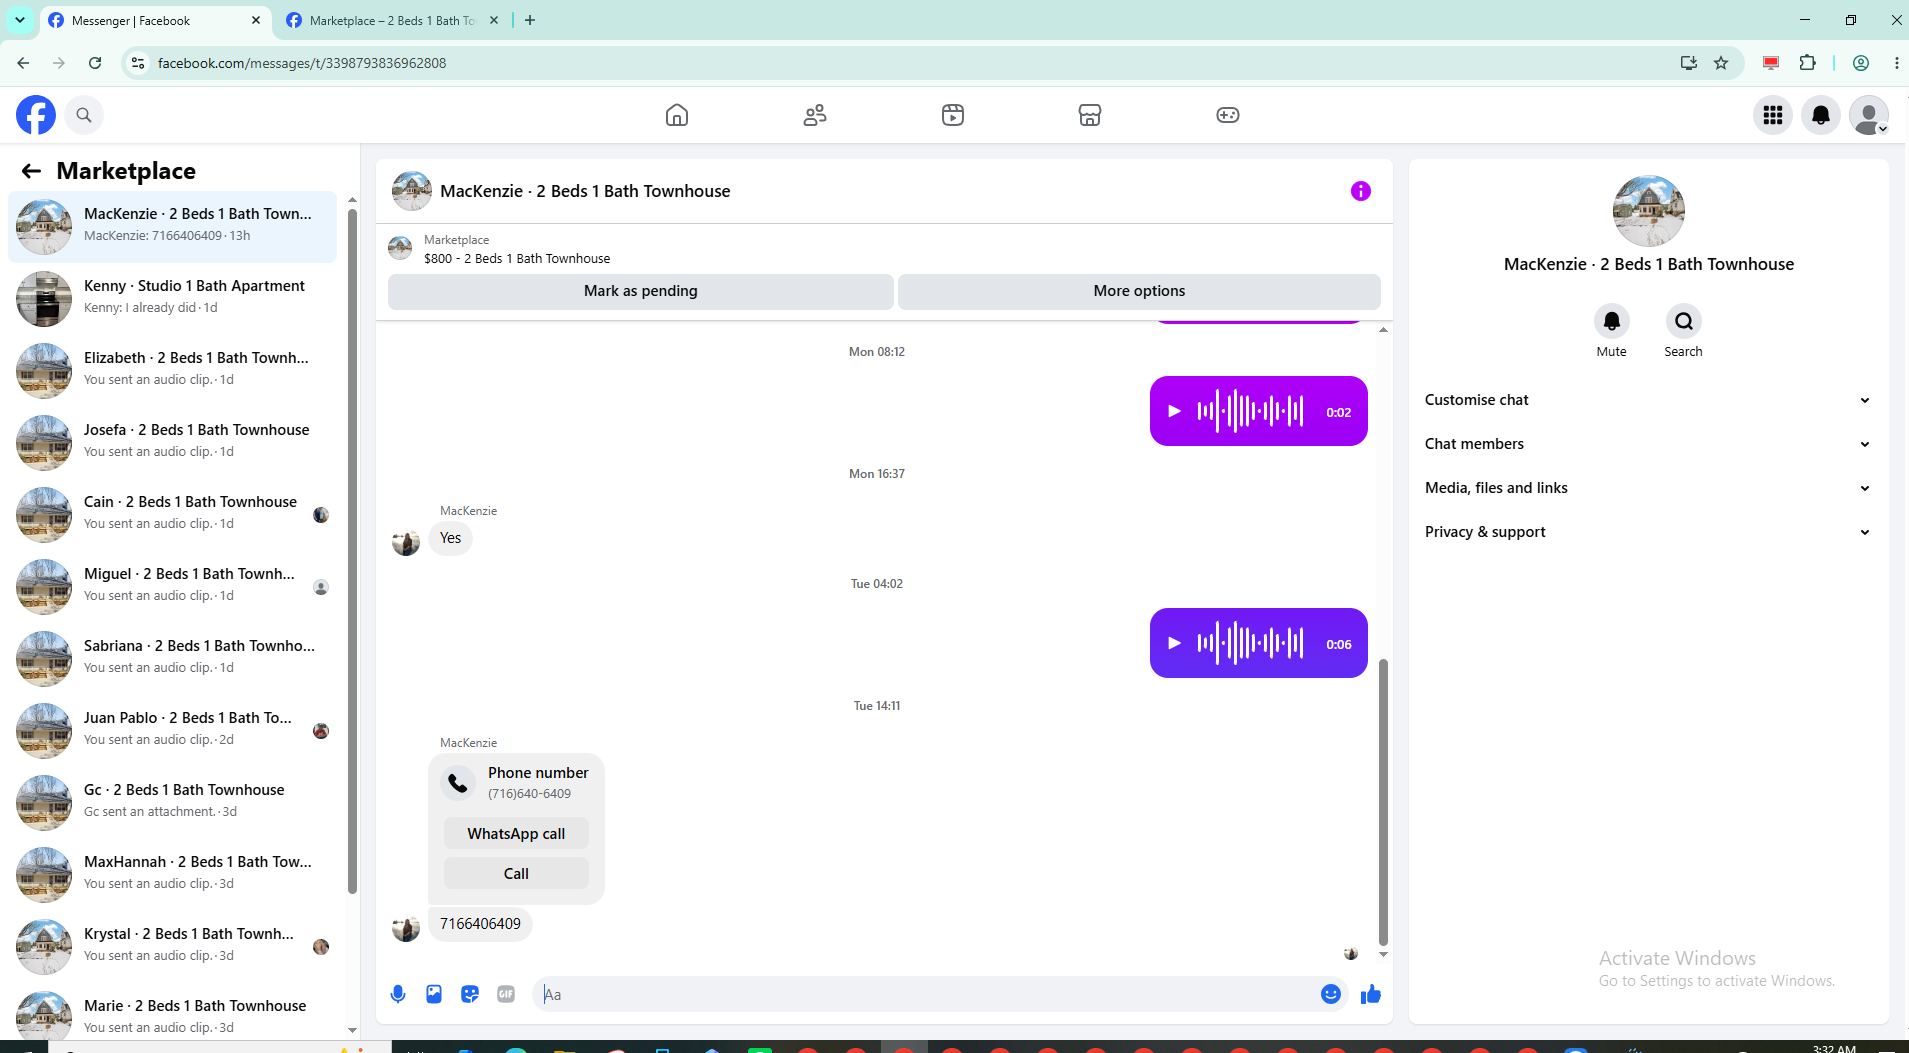1909x1053 pixels.
Task: Open the nine-dot menu grid icon
Action: coord(1773,115)
